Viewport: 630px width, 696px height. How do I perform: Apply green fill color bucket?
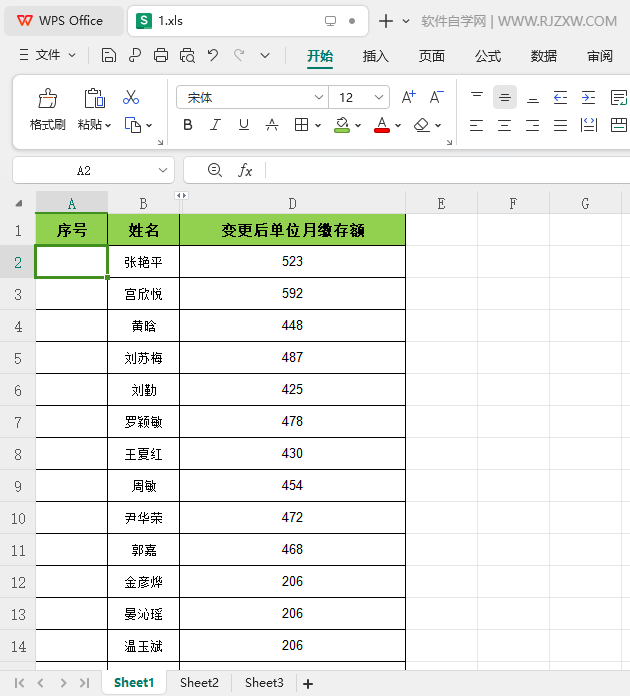tap(342, 125)
